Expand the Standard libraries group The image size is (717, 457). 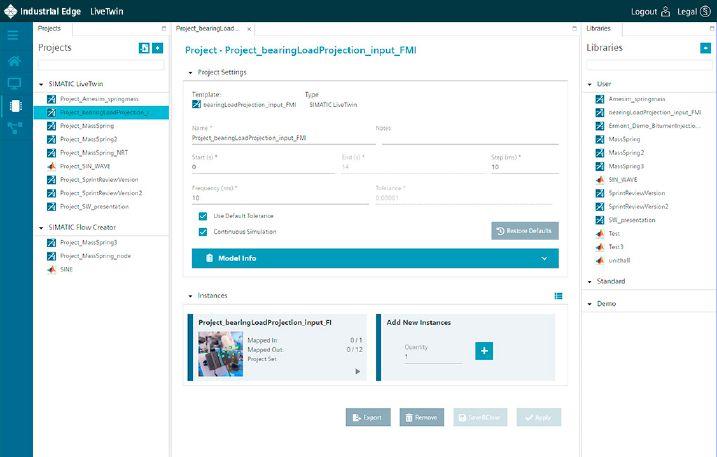[x=589, y=281]
